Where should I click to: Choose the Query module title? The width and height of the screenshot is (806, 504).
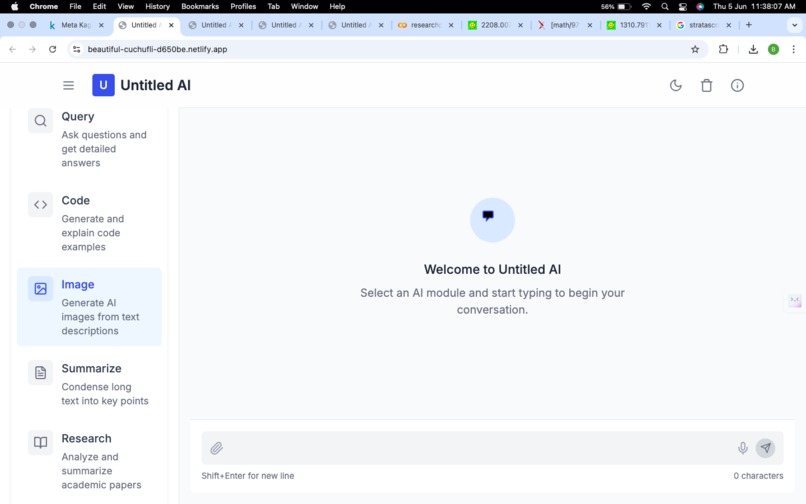click(78, 117)
